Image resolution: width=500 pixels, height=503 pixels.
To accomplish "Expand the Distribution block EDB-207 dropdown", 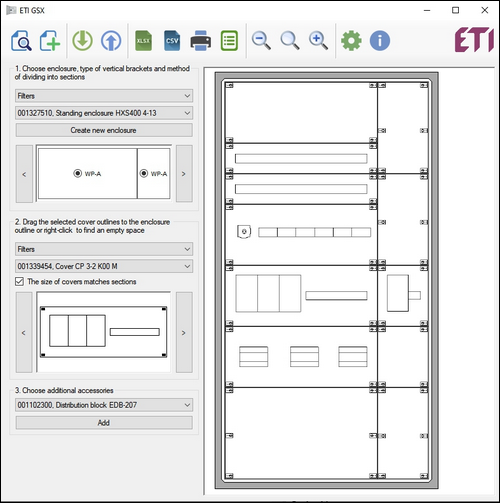I will pyautogui.click(x=104, y=405).
